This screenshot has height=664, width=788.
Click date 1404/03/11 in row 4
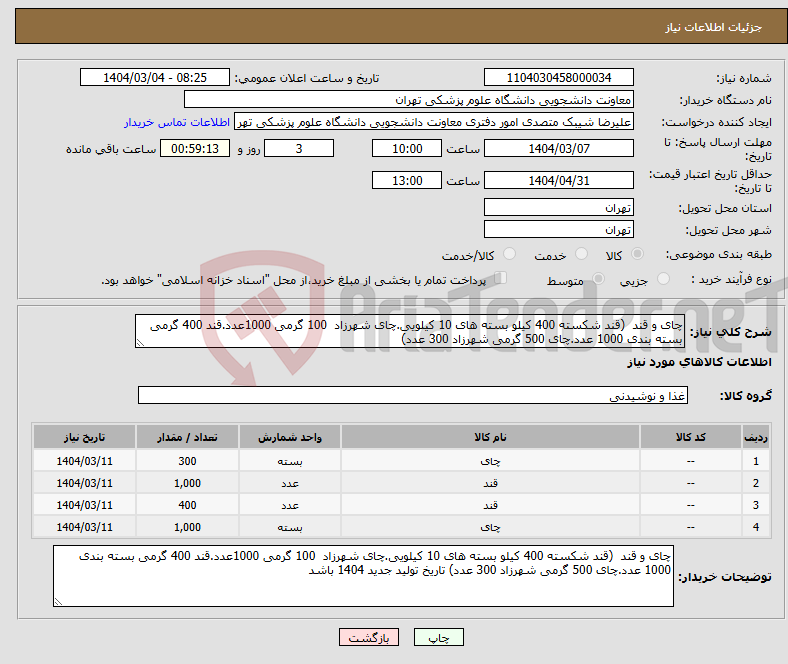(84, 527)
